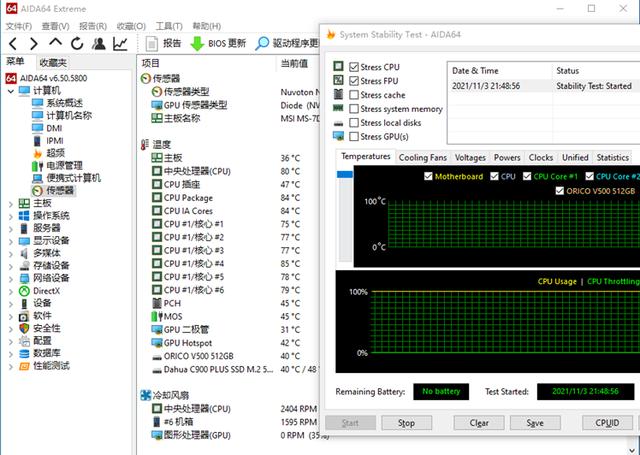Click the back navigation arrow
The width and height of the screenshot is (640, 455).
(x=11, y=44)
